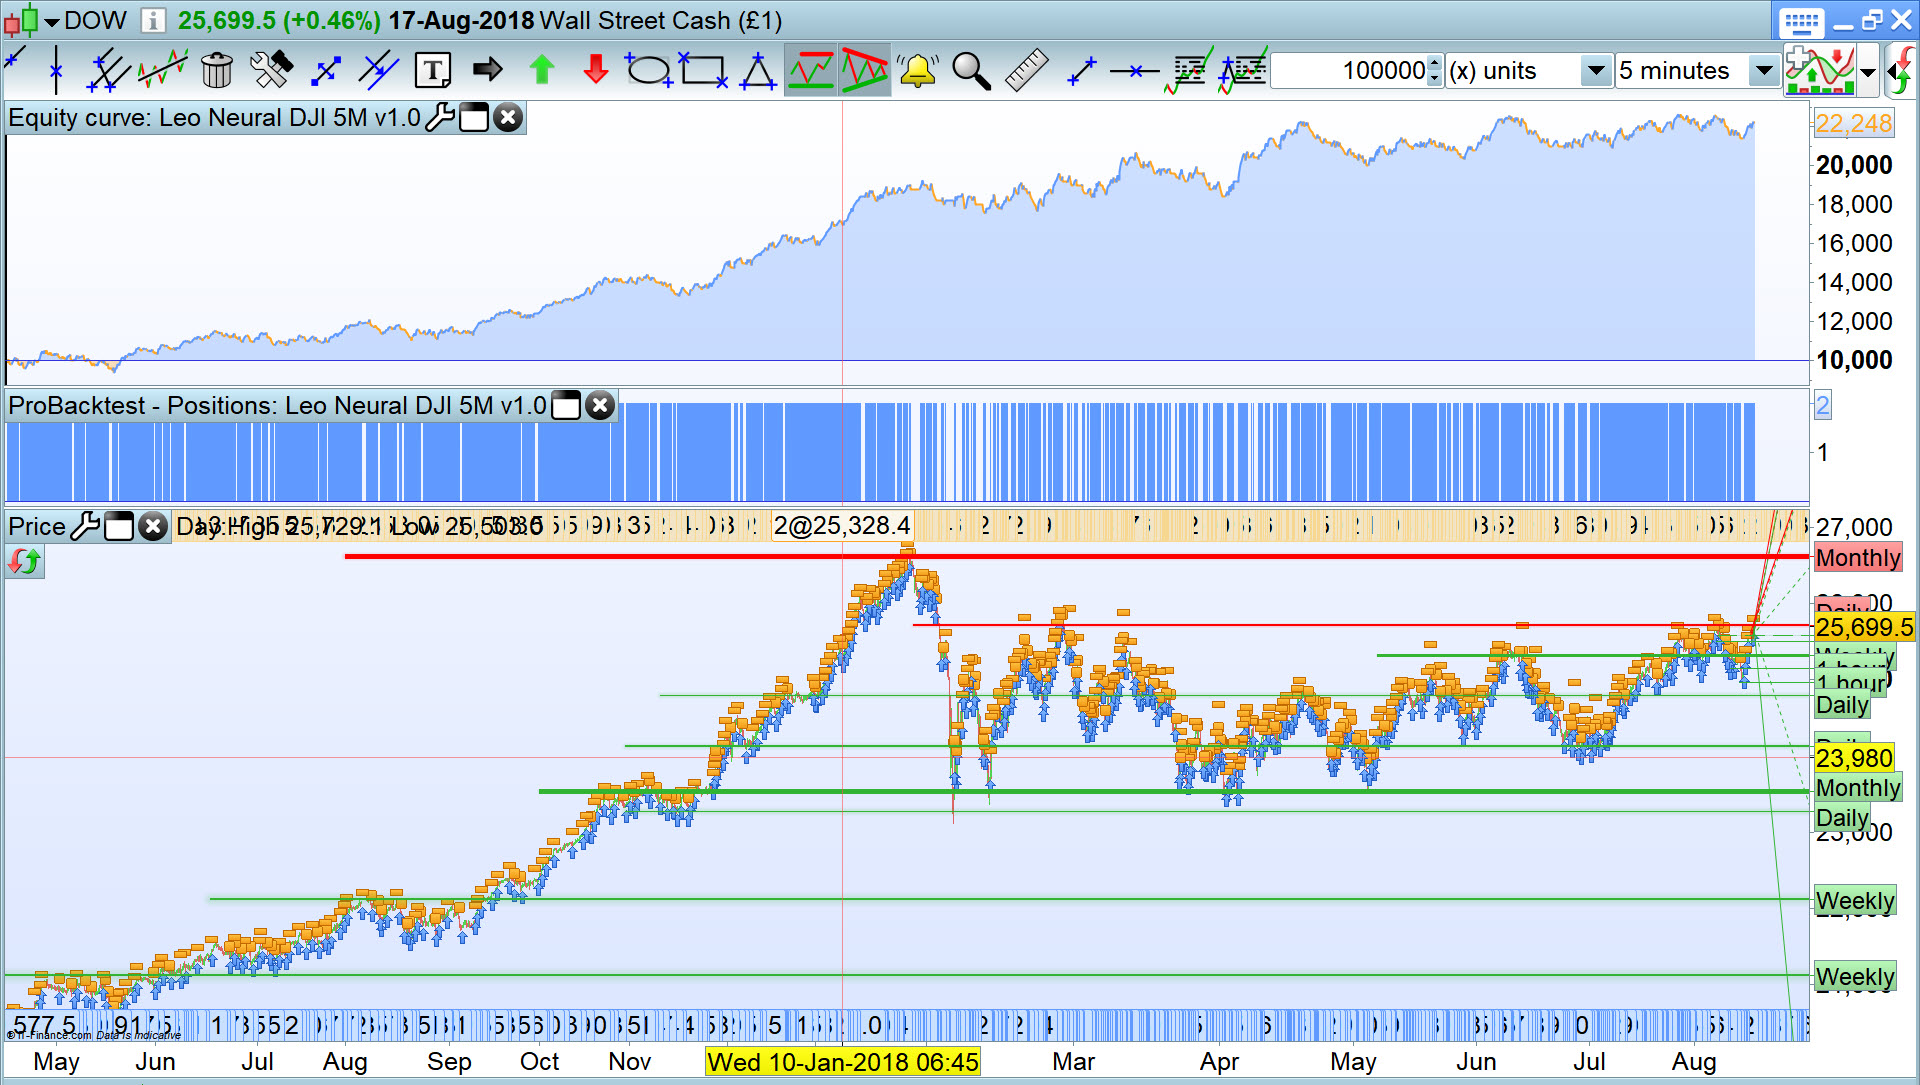Select the triangle drawing tool

coord(758,71)
